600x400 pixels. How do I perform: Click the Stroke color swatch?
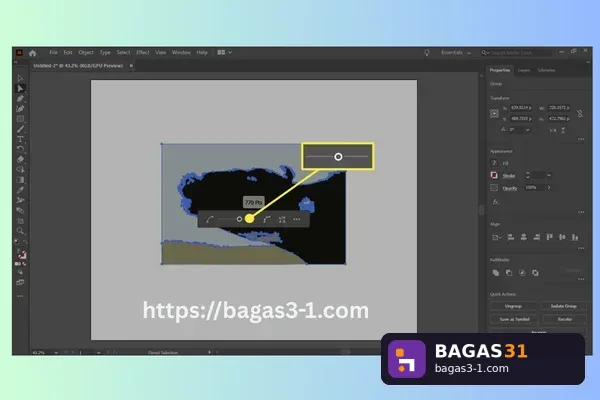pyautogui.click(x=494, y=175)
